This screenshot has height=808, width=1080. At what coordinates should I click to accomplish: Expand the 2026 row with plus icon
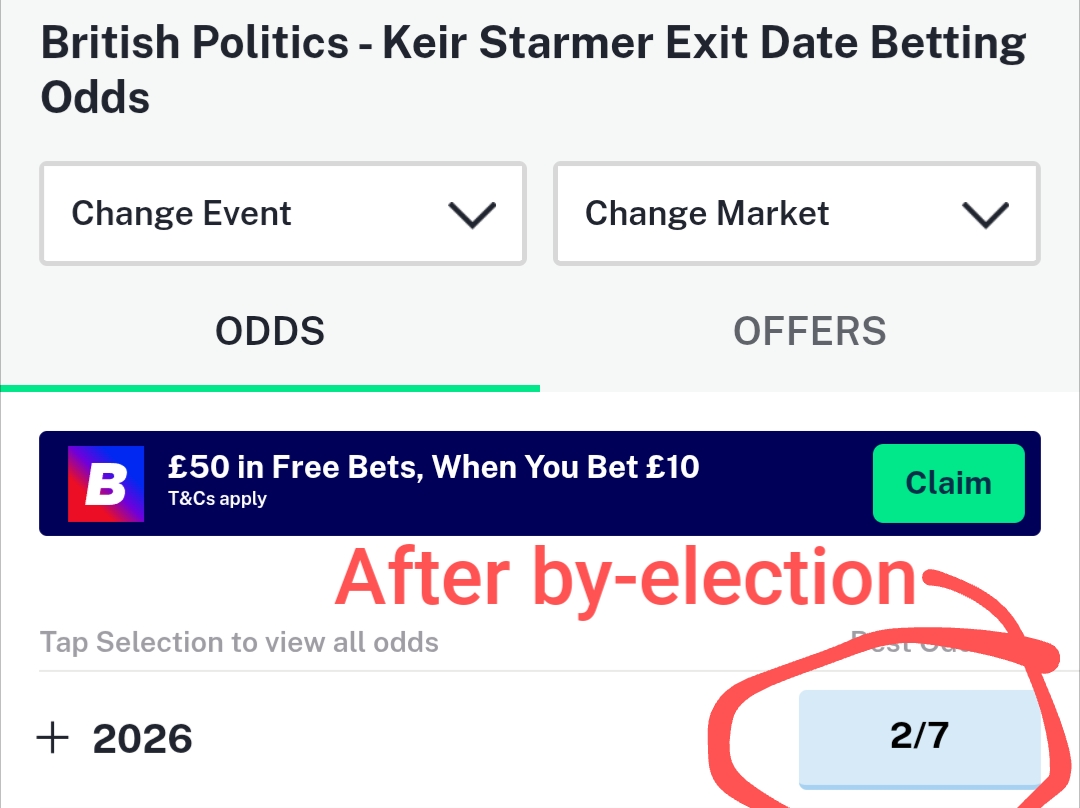[52, 739]
